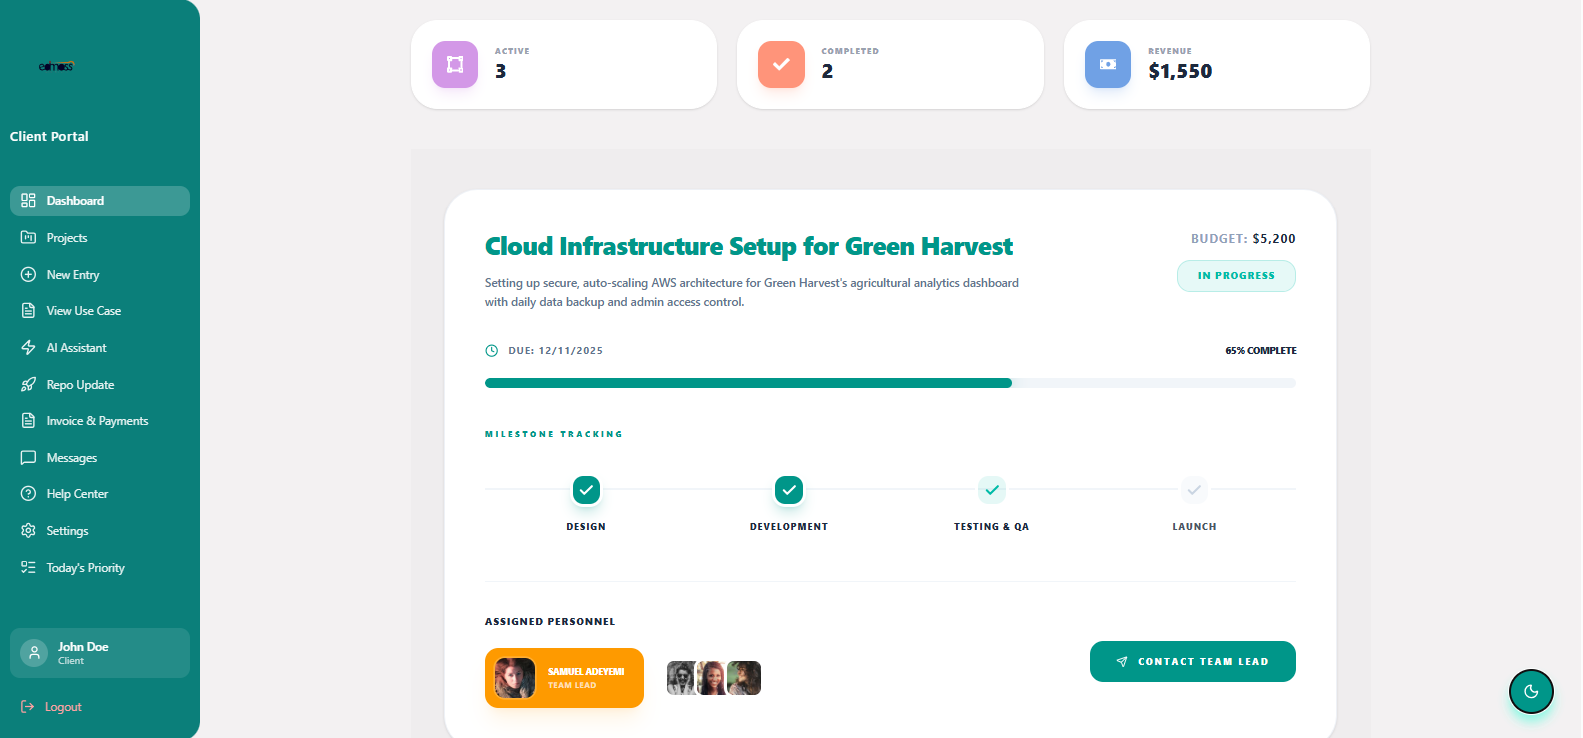Click the DUE: 12/11/2025 date text
1583x738 pixels.
tap(555, 351)
